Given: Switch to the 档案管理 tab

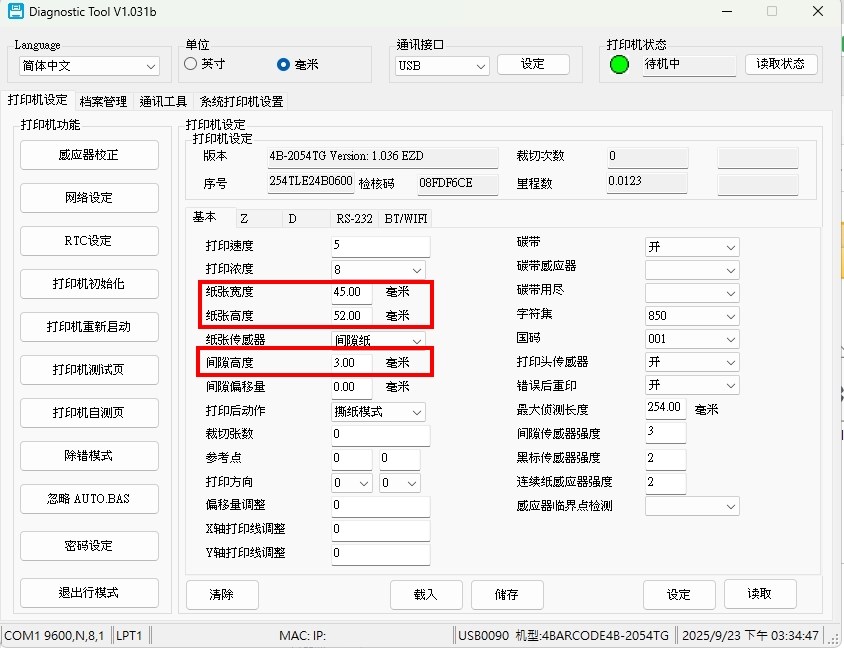Looking at the screenshot, I should pos(103,101).
